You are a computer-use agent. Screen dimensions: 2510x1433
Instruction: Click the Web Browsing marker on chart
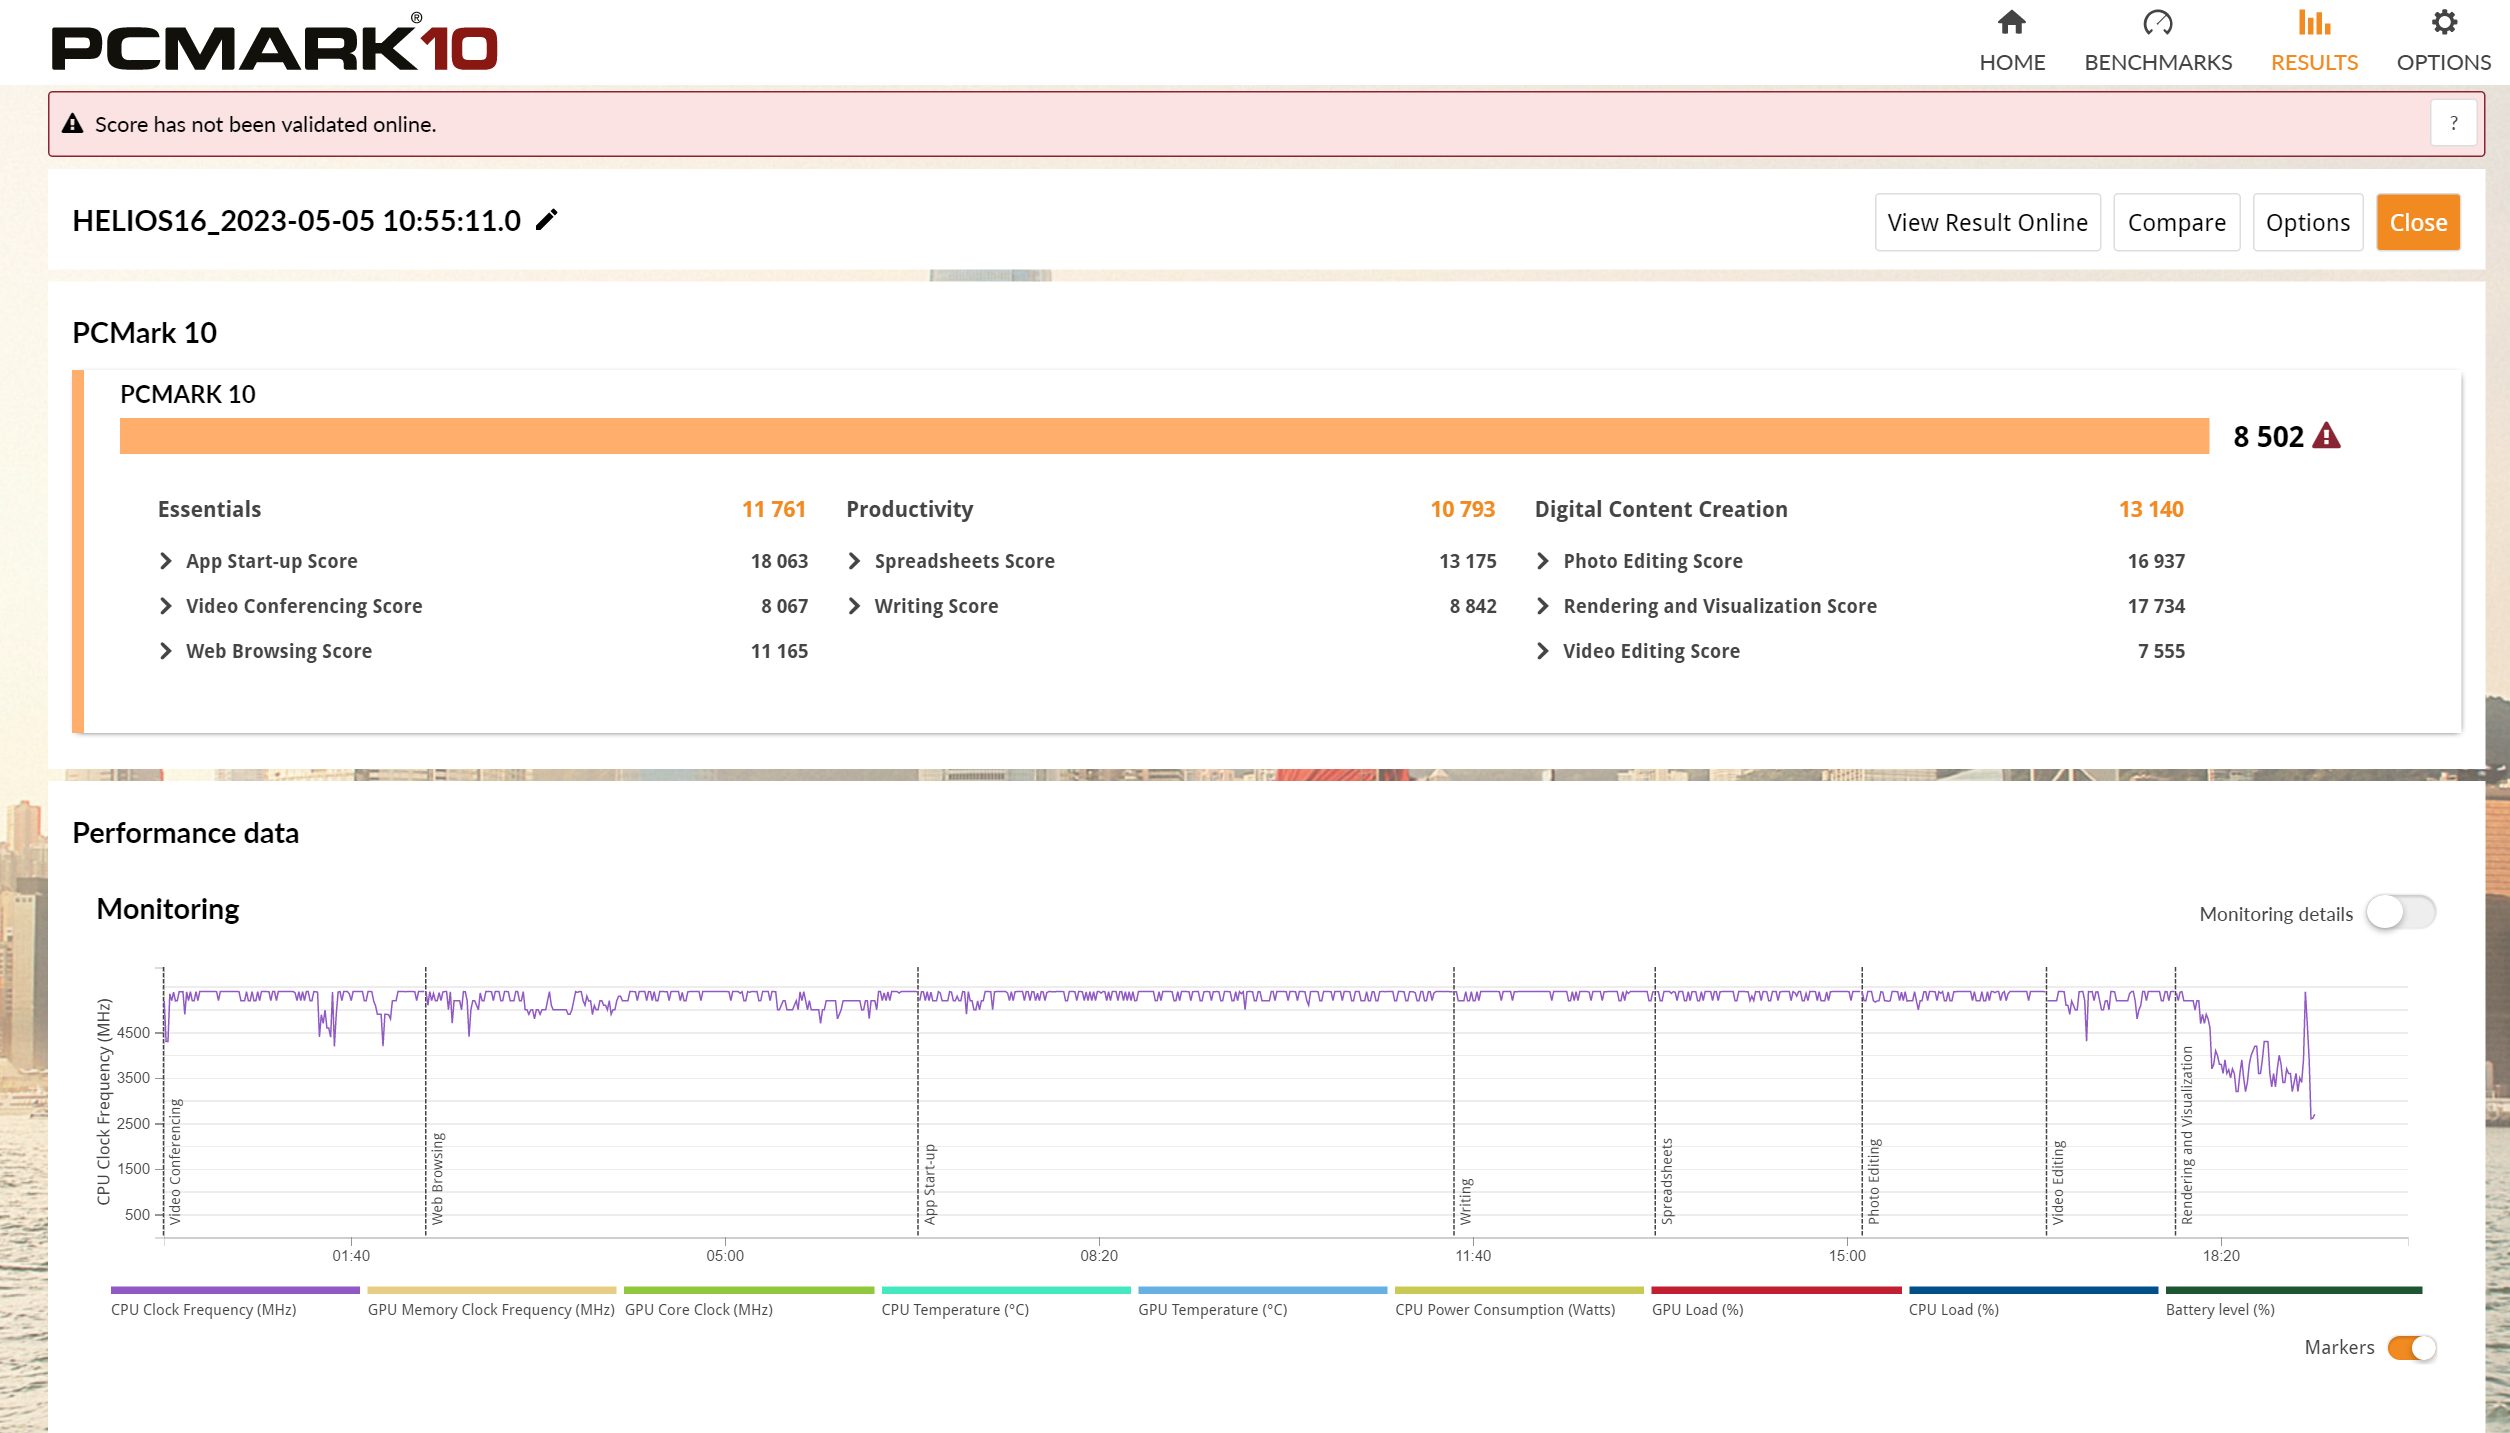pos(437,1178)
